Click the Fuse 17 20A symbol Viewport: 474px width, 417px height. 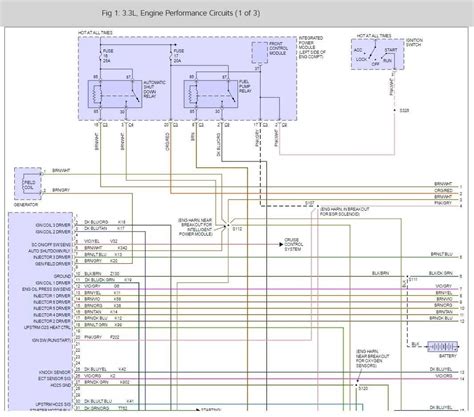click(x=171, y=56)
